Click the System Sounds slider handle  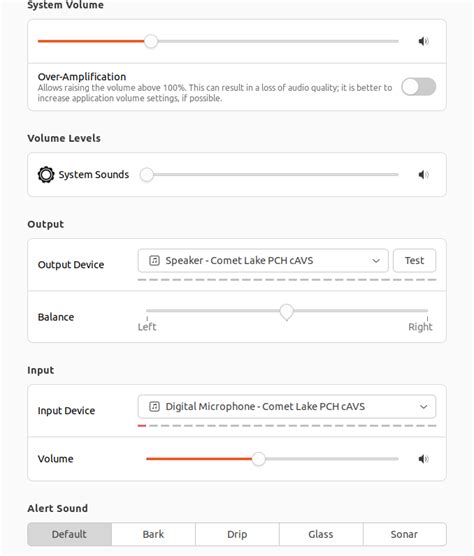pos(146,174)
